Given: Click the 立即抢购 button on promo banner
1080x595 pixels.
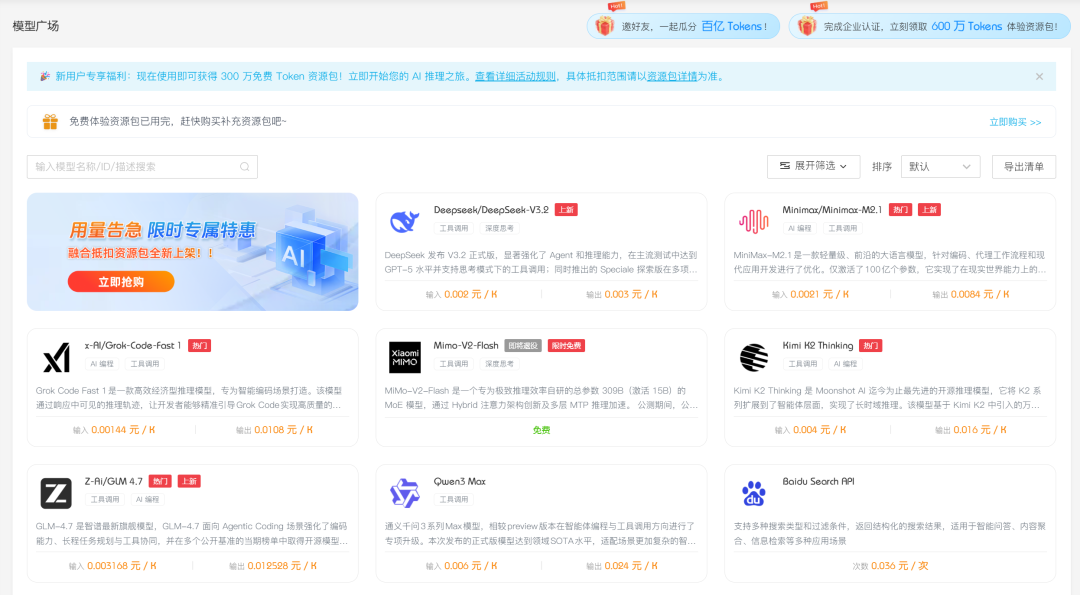Looking at the screenshot, I should (121, 282).
